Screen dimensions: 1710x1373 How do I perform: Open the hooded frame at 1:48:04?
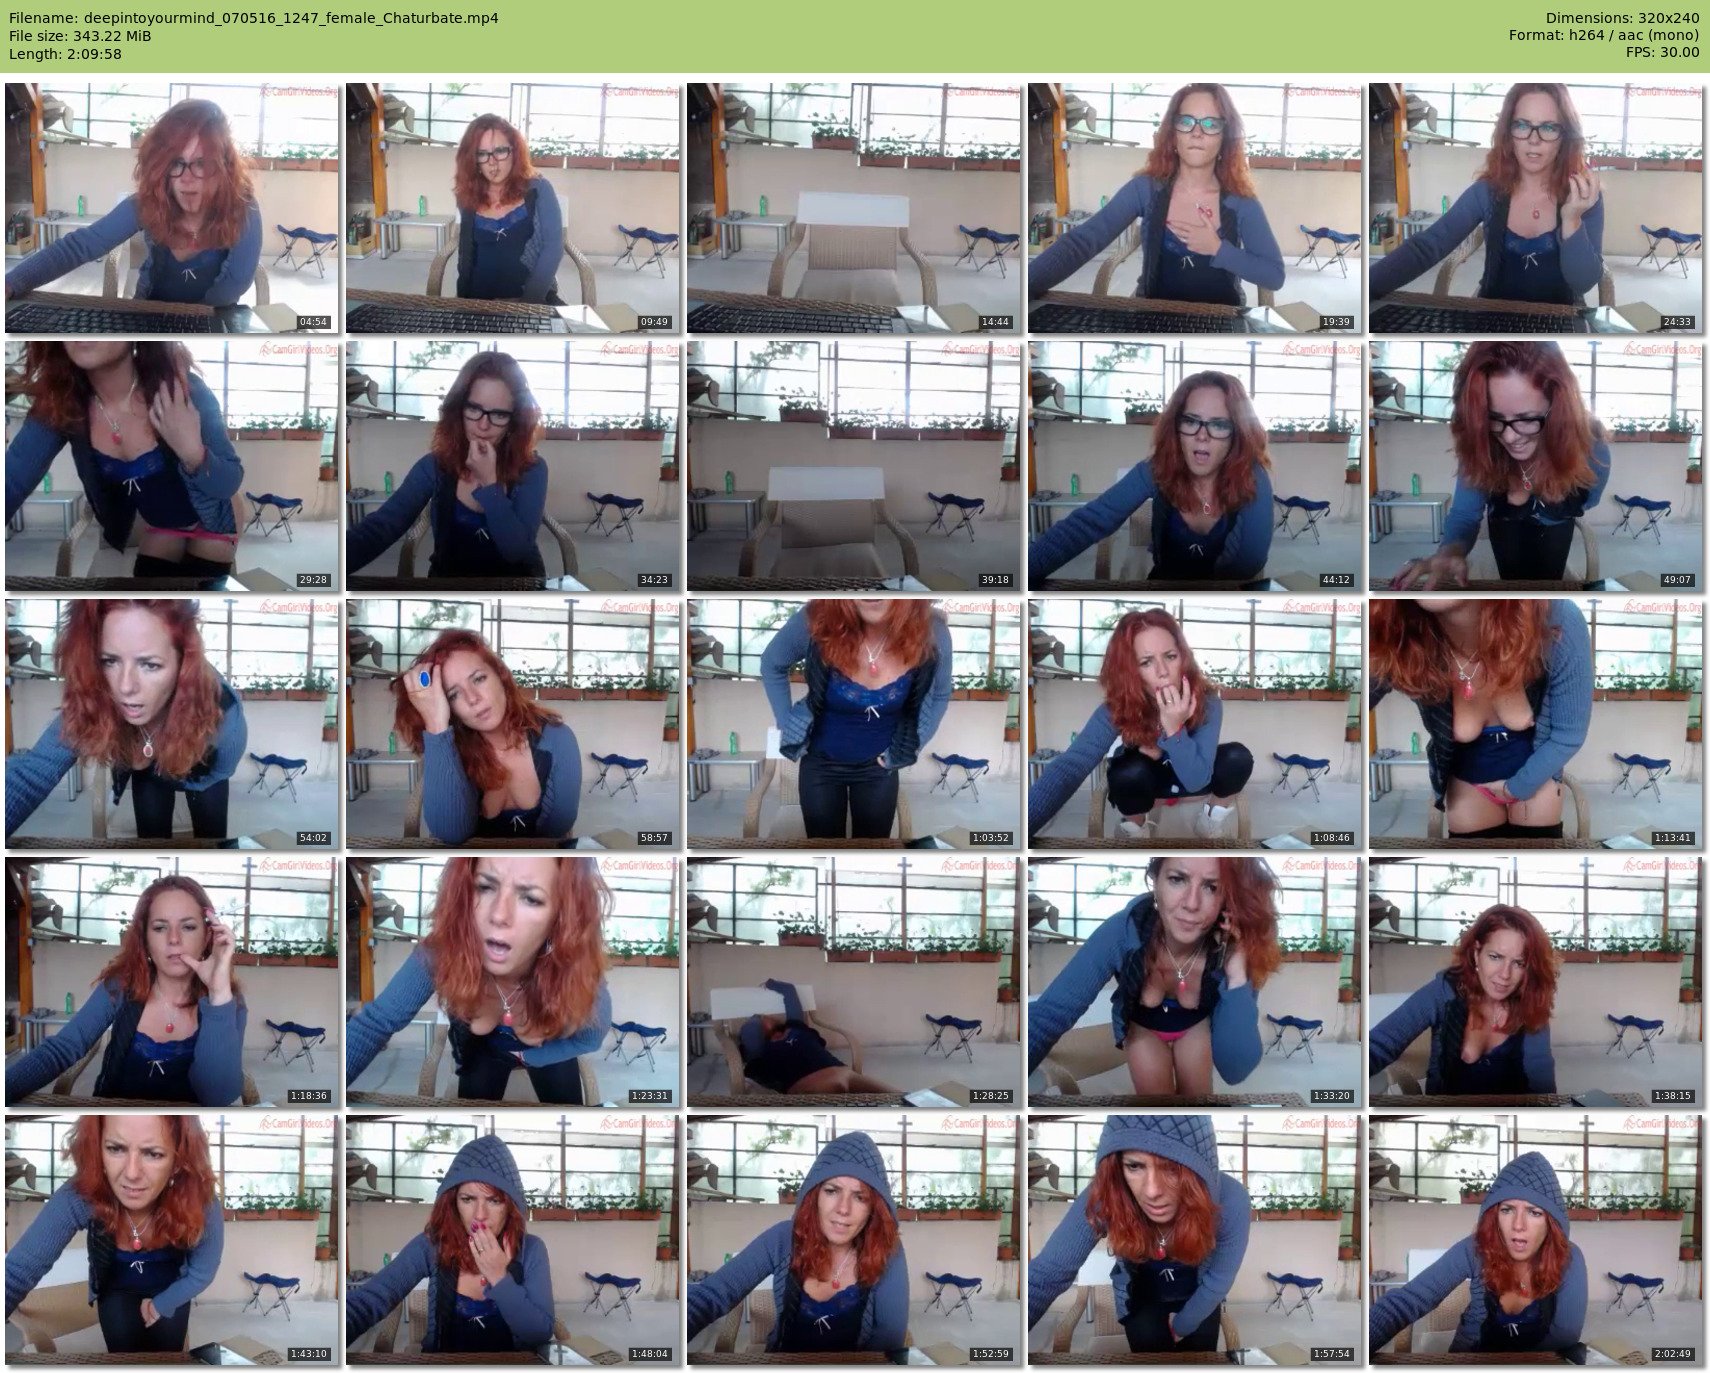click(x=513, y=1240)
